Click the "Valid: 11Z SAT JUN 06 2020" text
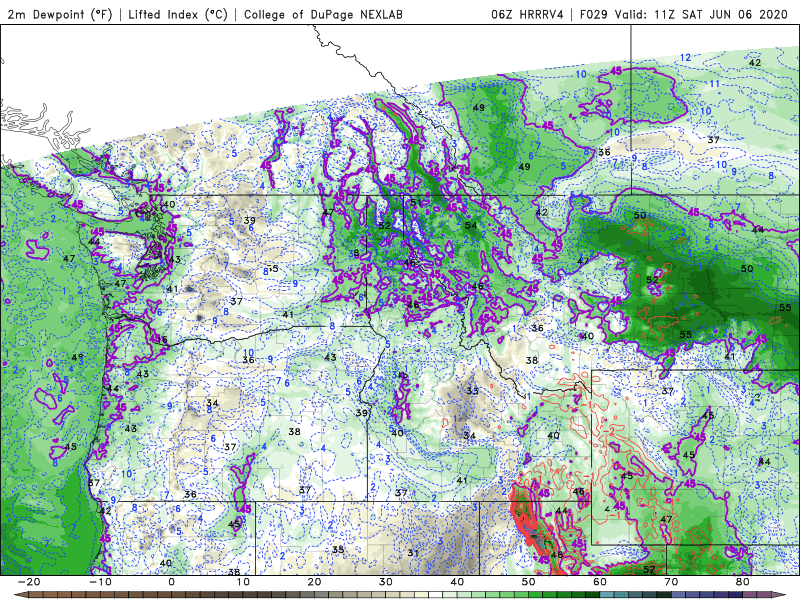The image size is (800, 600). pos(701,14)
